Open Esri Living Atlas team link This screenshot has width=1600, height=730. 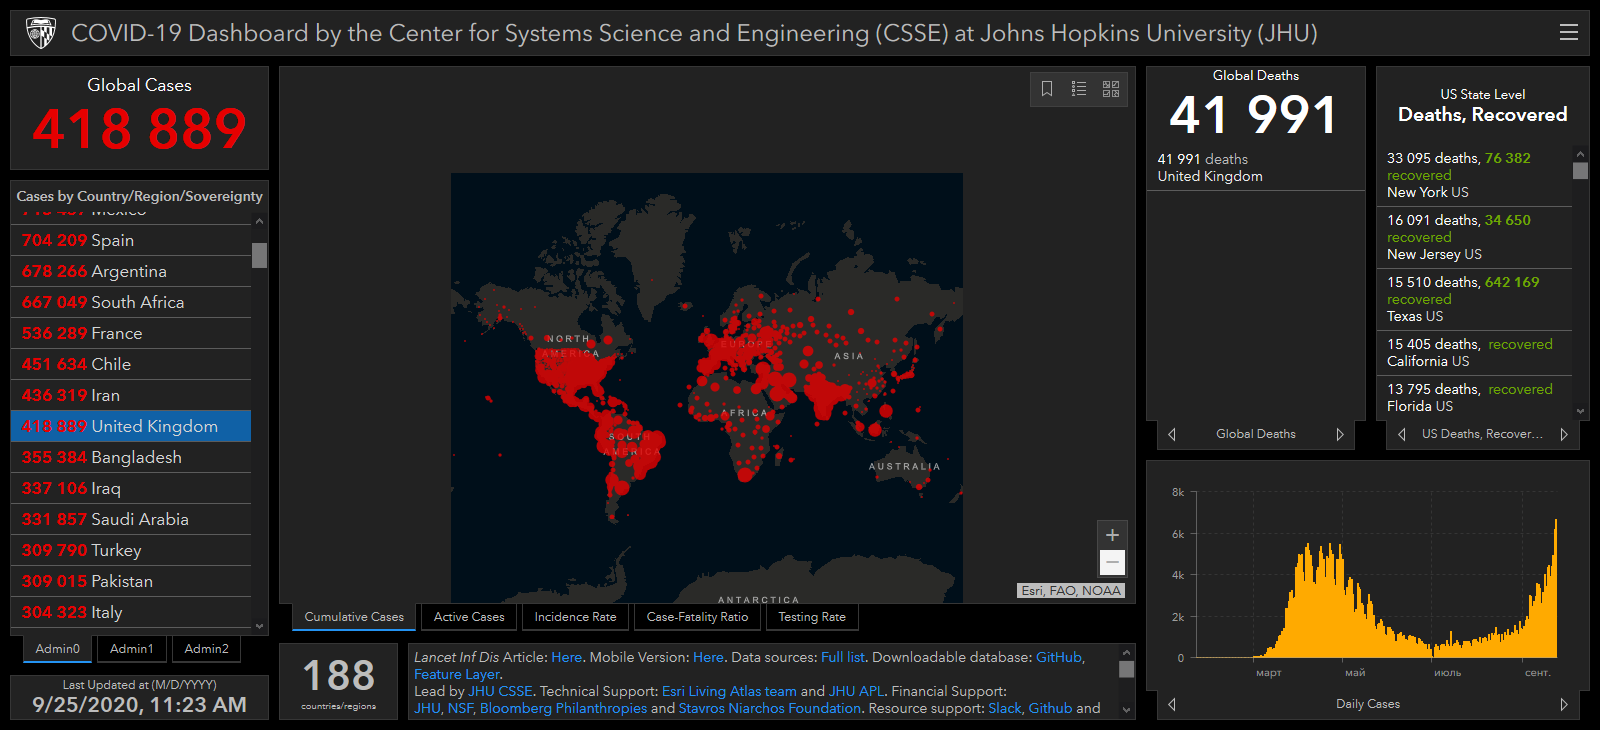click(729, 691)
